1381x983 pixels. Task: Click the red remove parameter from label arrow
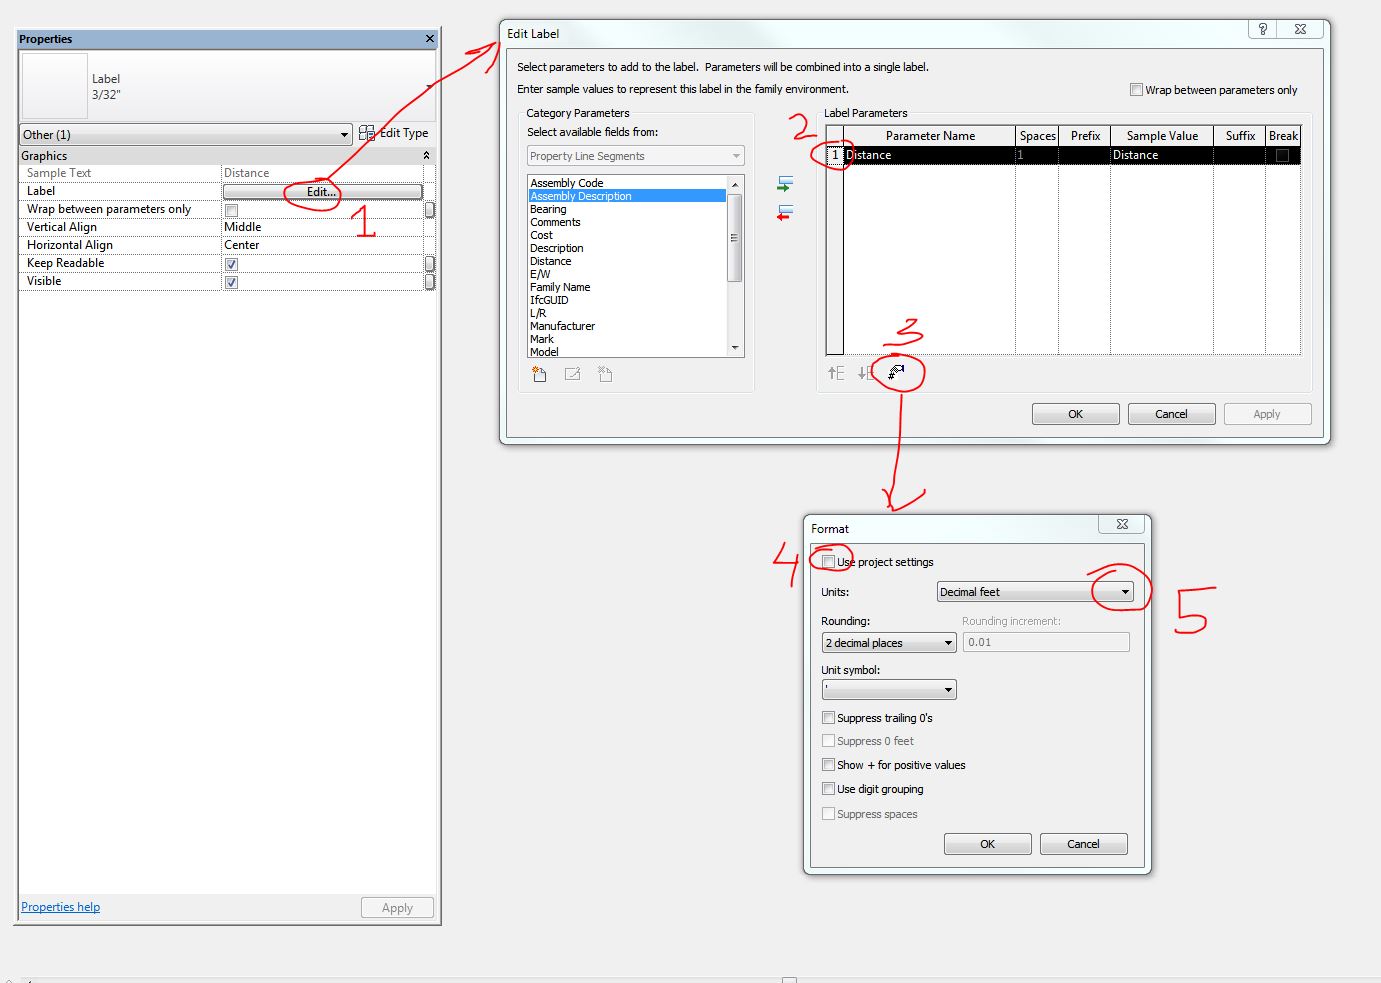785,212
